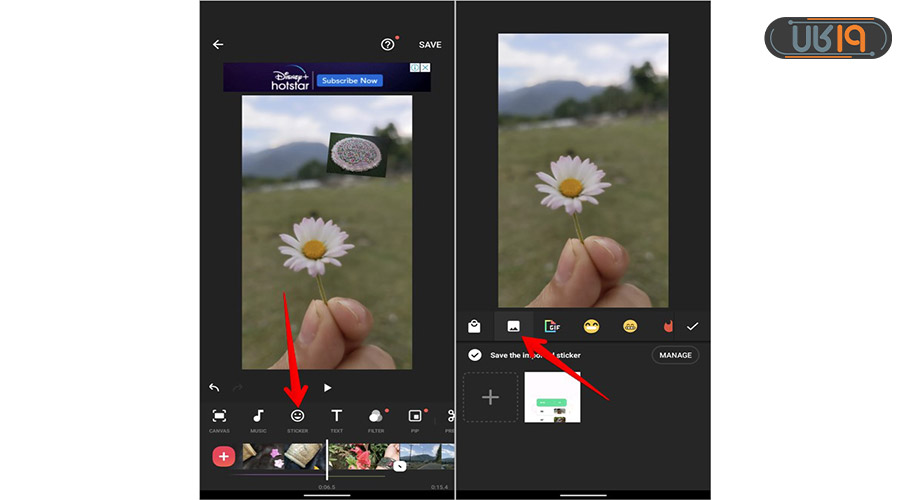
Task: Click the MANAGE button
Action: [675, 355]
